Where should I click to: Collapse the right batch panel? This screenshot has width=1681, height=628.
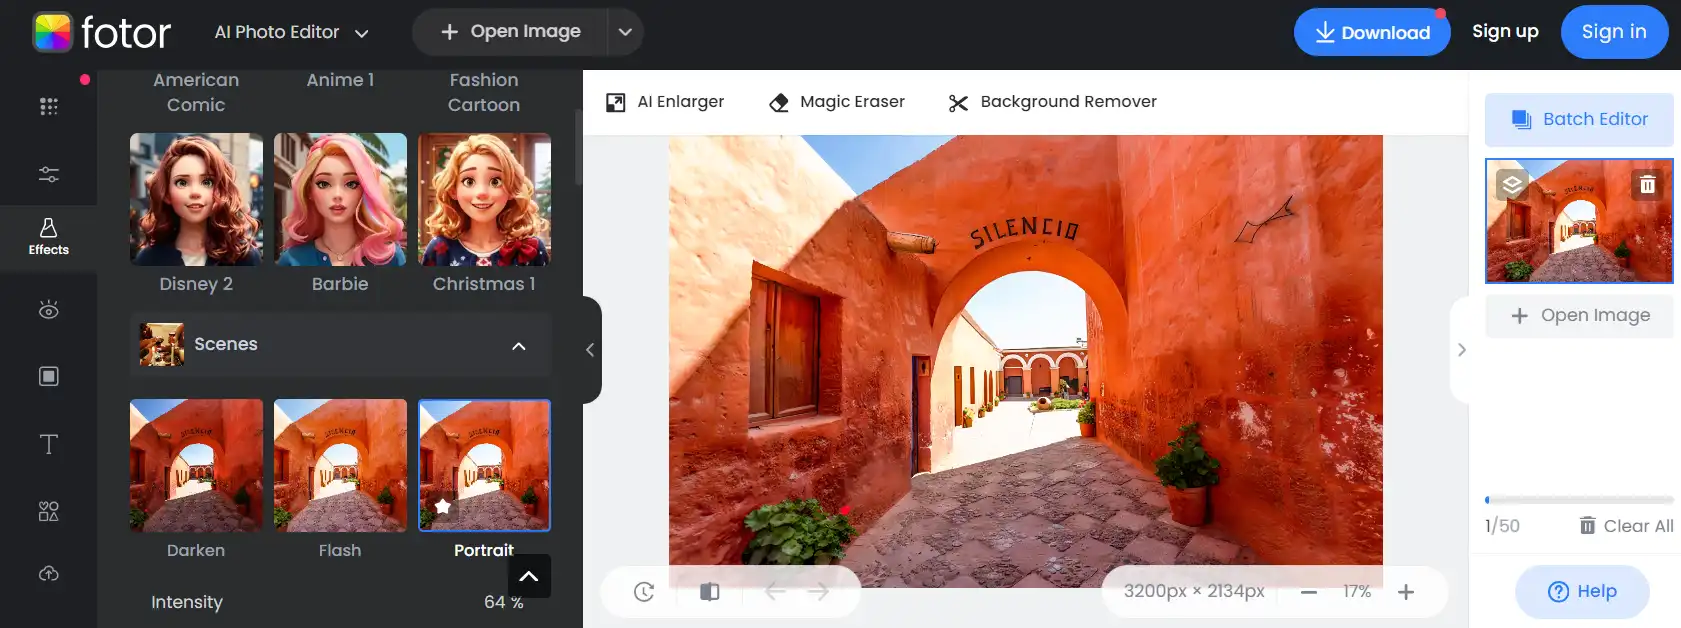tap(1461, 350)
